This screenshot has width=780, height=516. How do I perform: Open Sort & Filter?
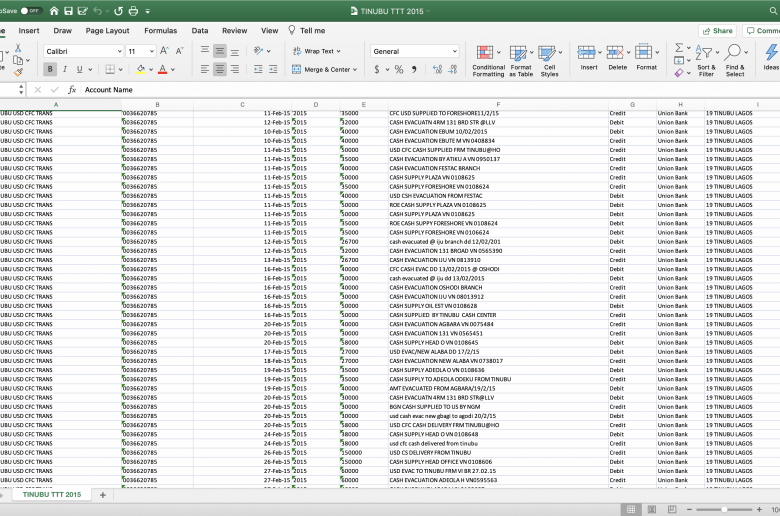tap(706, 60)
